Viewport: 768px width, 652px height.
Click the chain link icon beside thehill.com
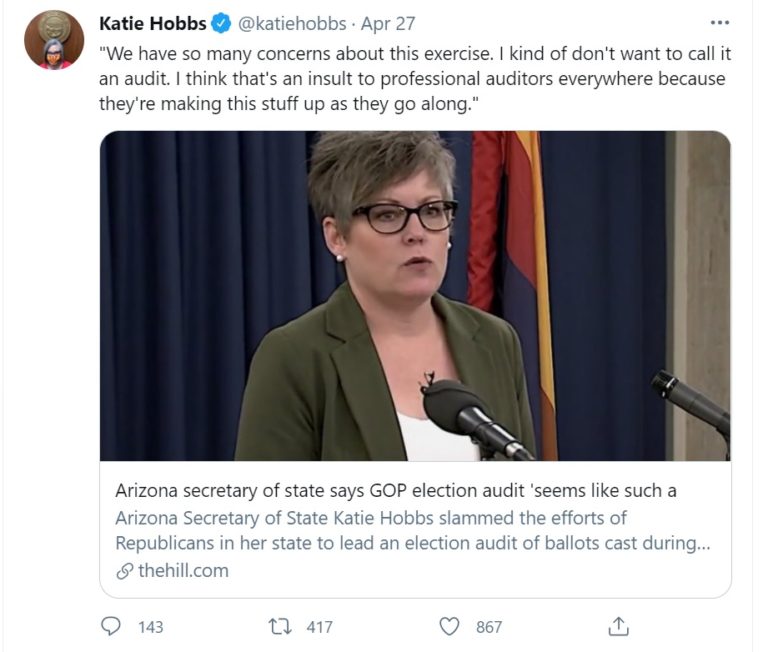click(124, 571)
